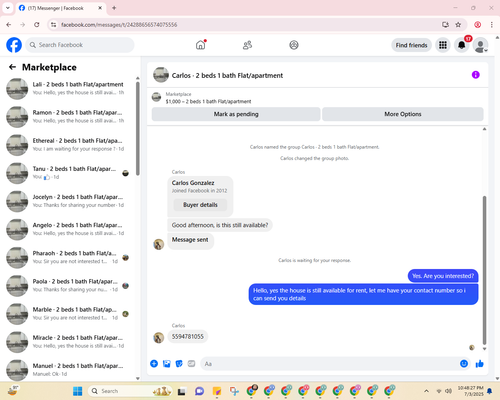Show hidden tray icons chevron

(426, 391)
